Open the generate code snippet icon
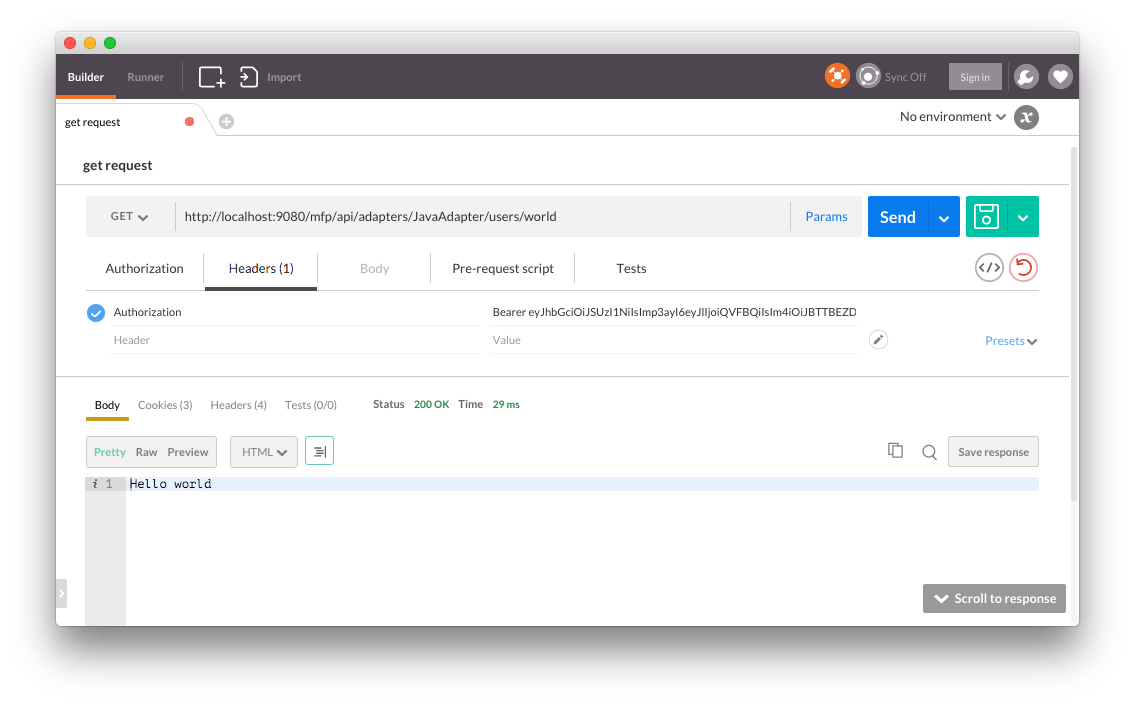 [x=989, y=268]
